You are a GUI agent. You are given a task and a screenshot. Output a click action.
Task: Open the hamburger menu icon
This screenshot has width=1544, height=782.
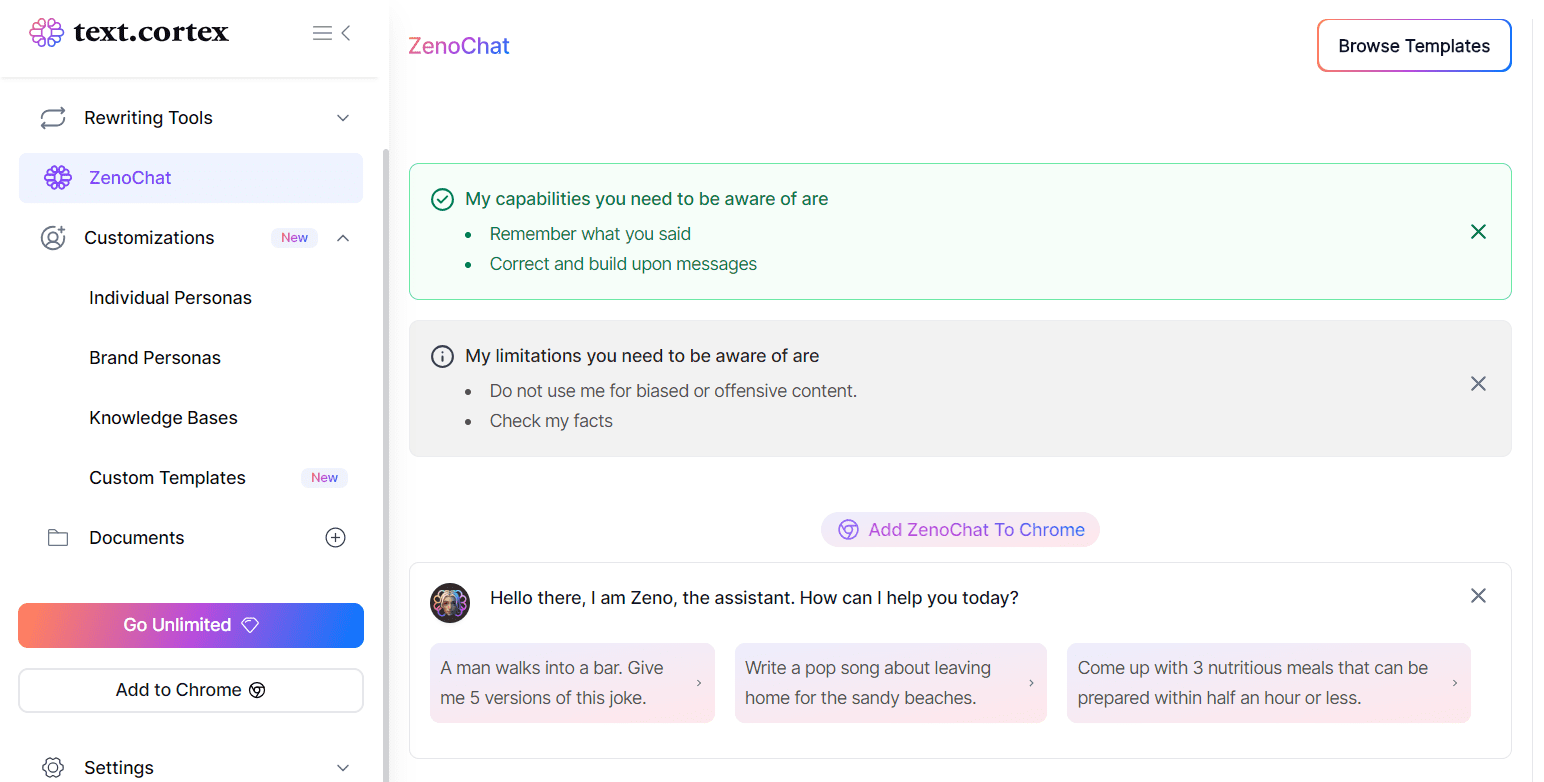pyautogui.click(x=321, y=32)
